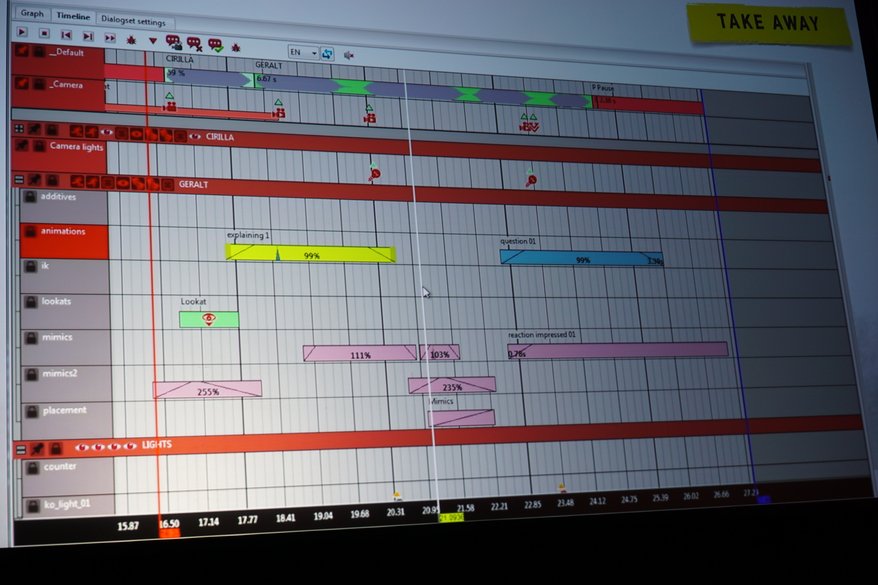Screen dimensions: 878x585
Task: Click the pin icon in LIGHTS header
Action: point(38,448)
